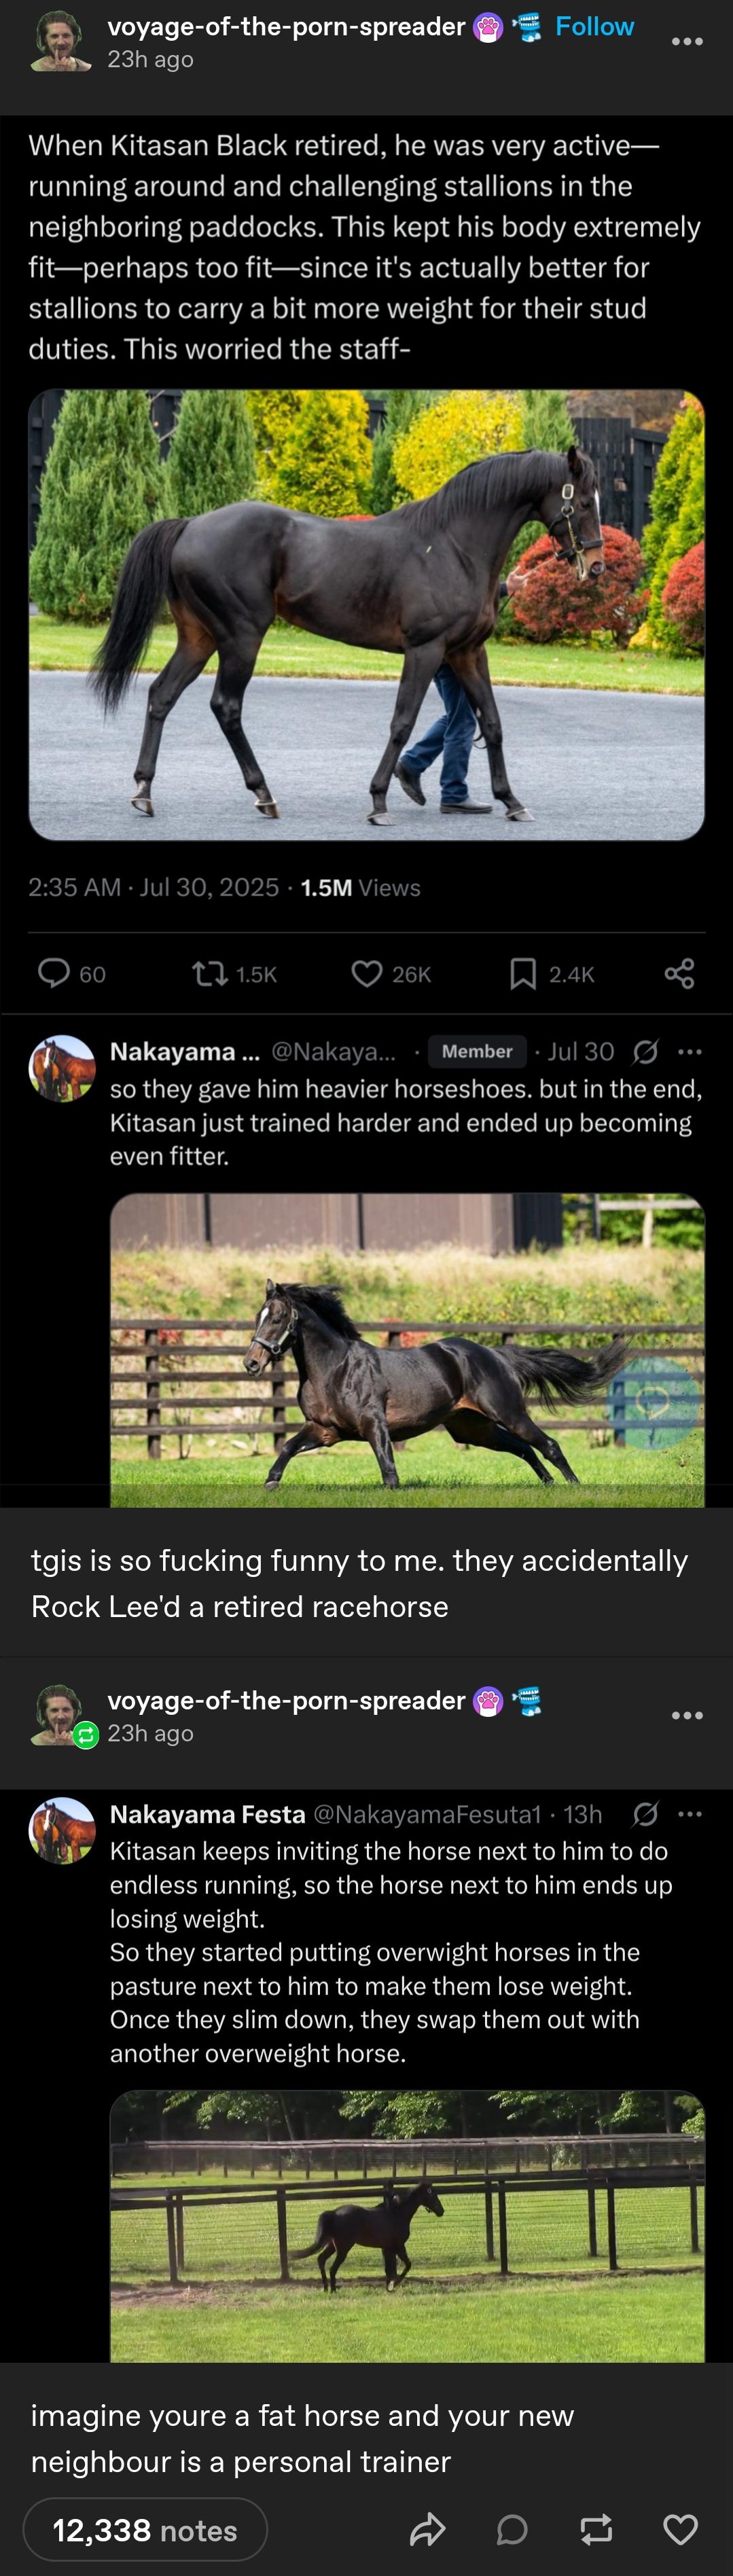This screenshot has height=2576, width=733.
Task: Share the post with the bottom arrow icon
Action: pyautogui.click(x=427, y=2529)
